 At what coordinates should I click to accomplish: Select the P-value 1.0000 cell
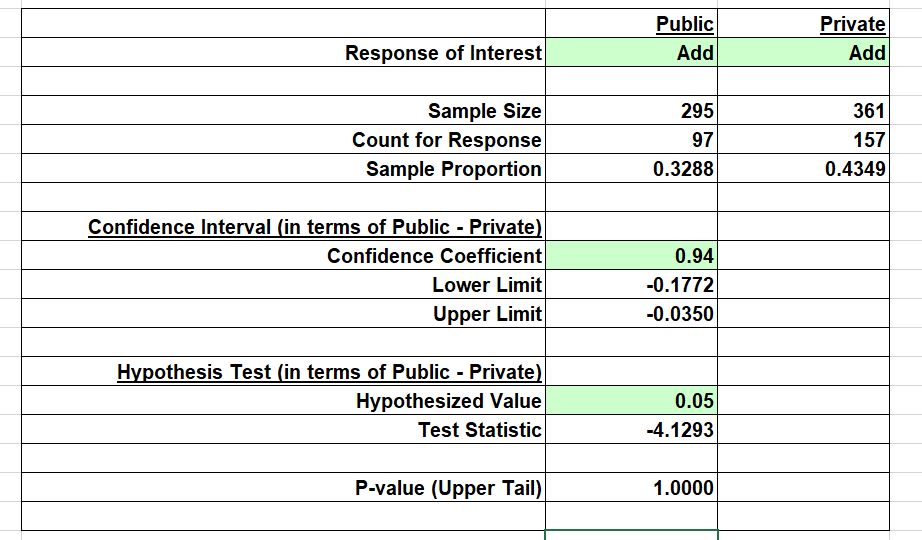pos(631,487)
